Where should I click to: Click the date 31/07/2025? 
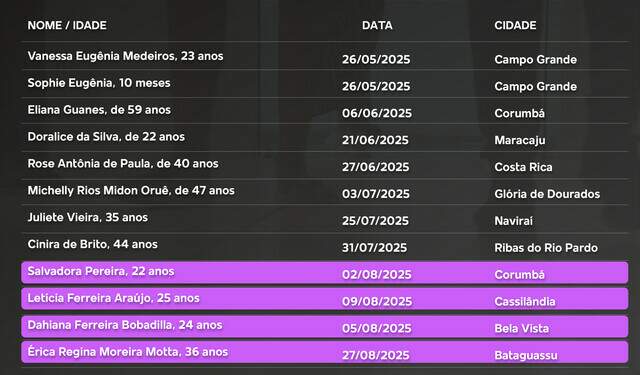[x=374, y=248]
